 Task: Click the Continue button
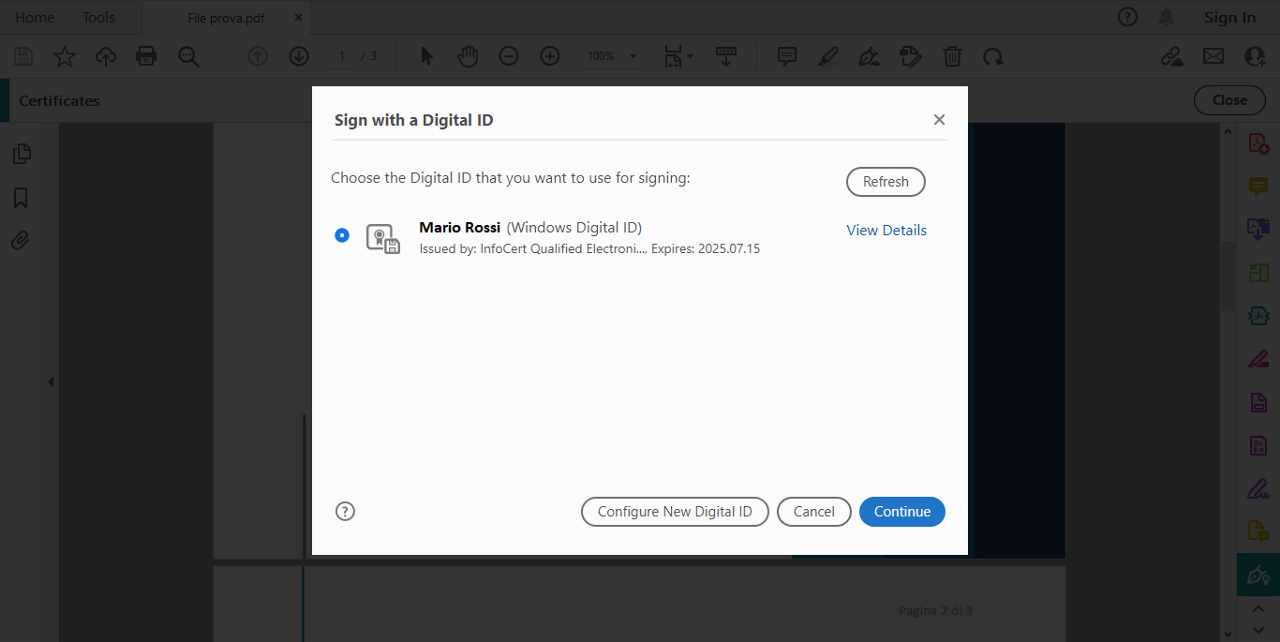pos(901,511)
